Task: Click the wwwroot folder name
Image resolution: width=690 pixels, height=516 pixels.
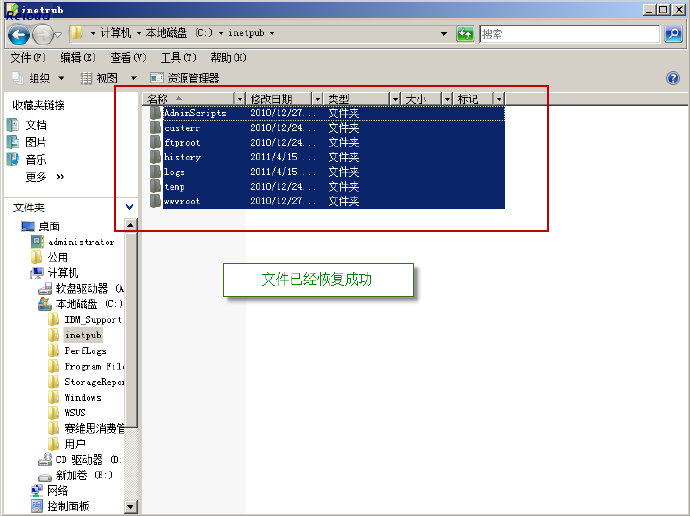Action: click(x=182, y=201)
